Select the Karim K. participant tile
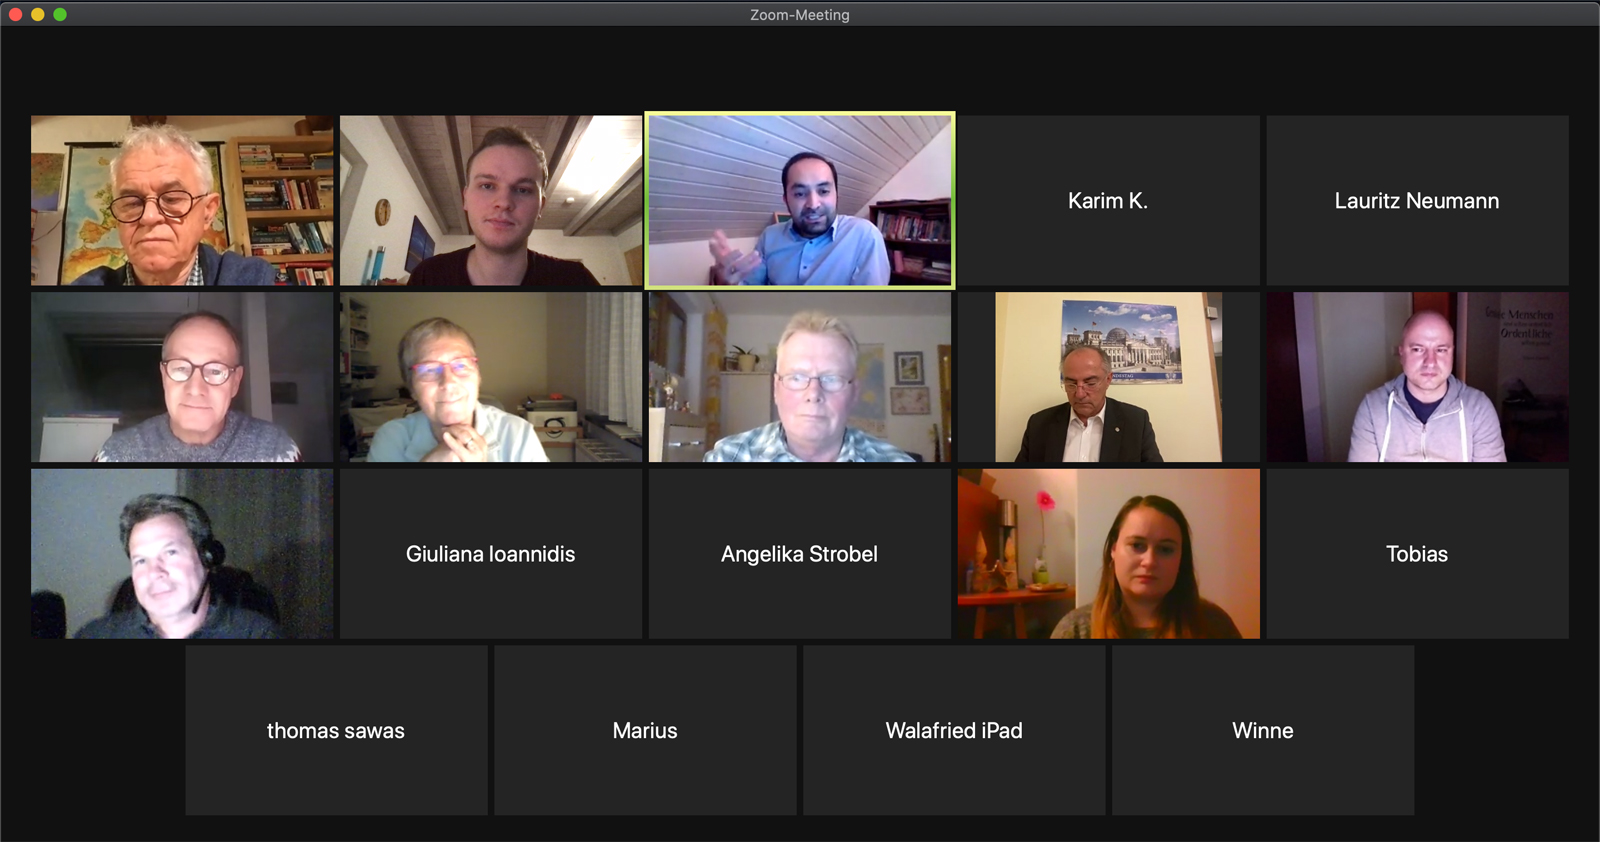This screenshot has width=1600, height=842. [x=1108, y=201]
